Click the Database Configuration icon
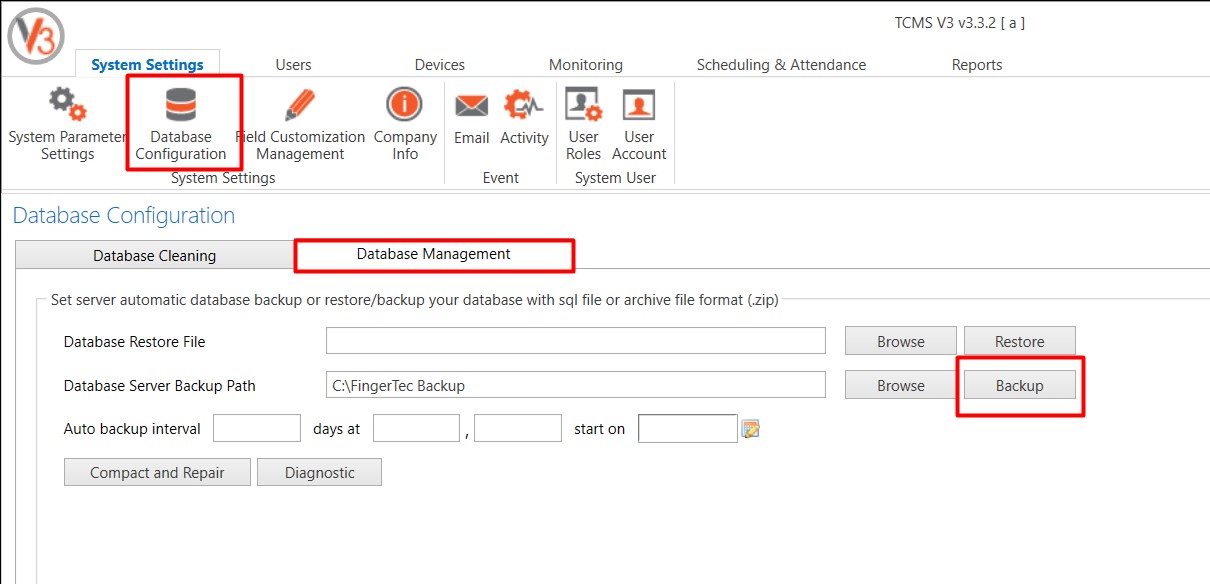Viewport: 1210px width, 584px height. [181, 105]
